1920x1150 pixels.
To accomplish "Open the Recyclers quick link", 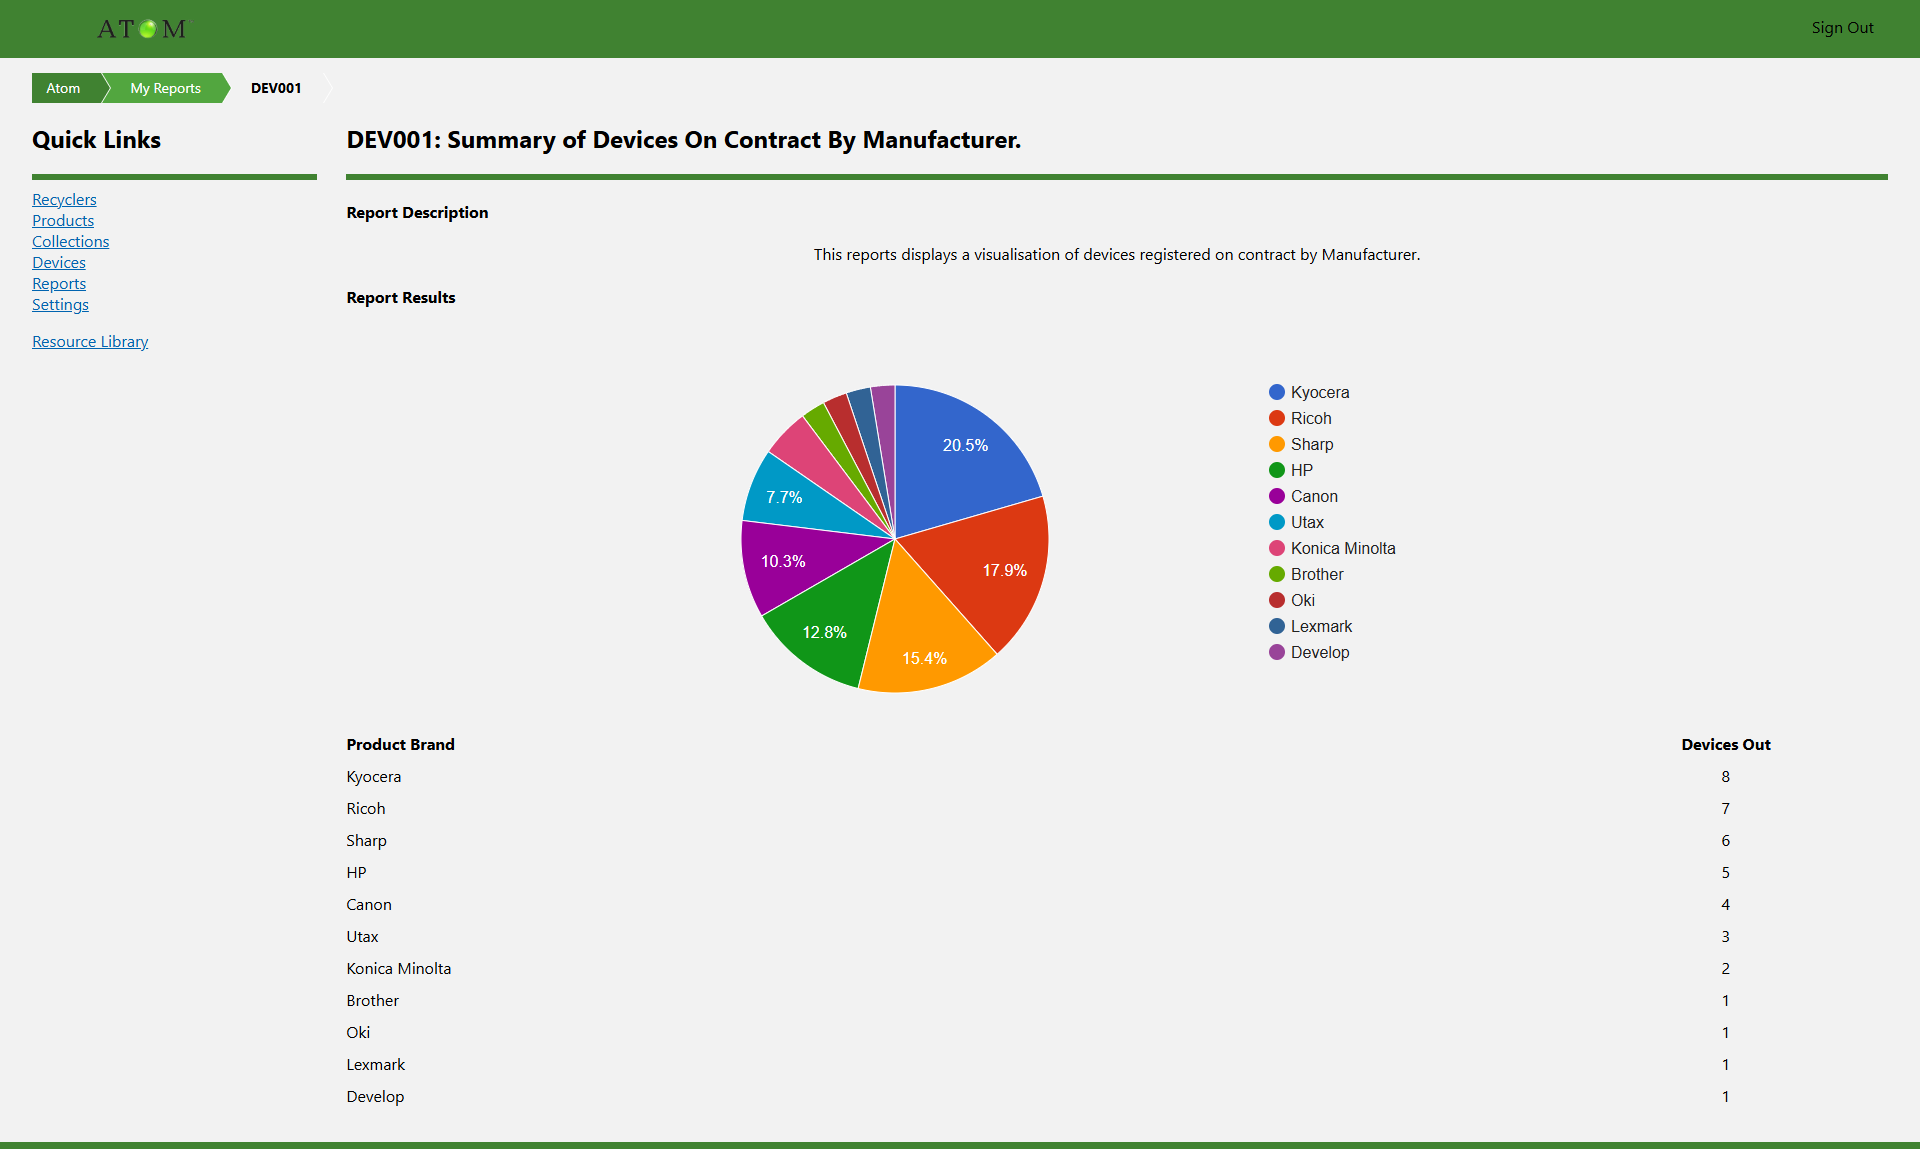I will [64, 200].
